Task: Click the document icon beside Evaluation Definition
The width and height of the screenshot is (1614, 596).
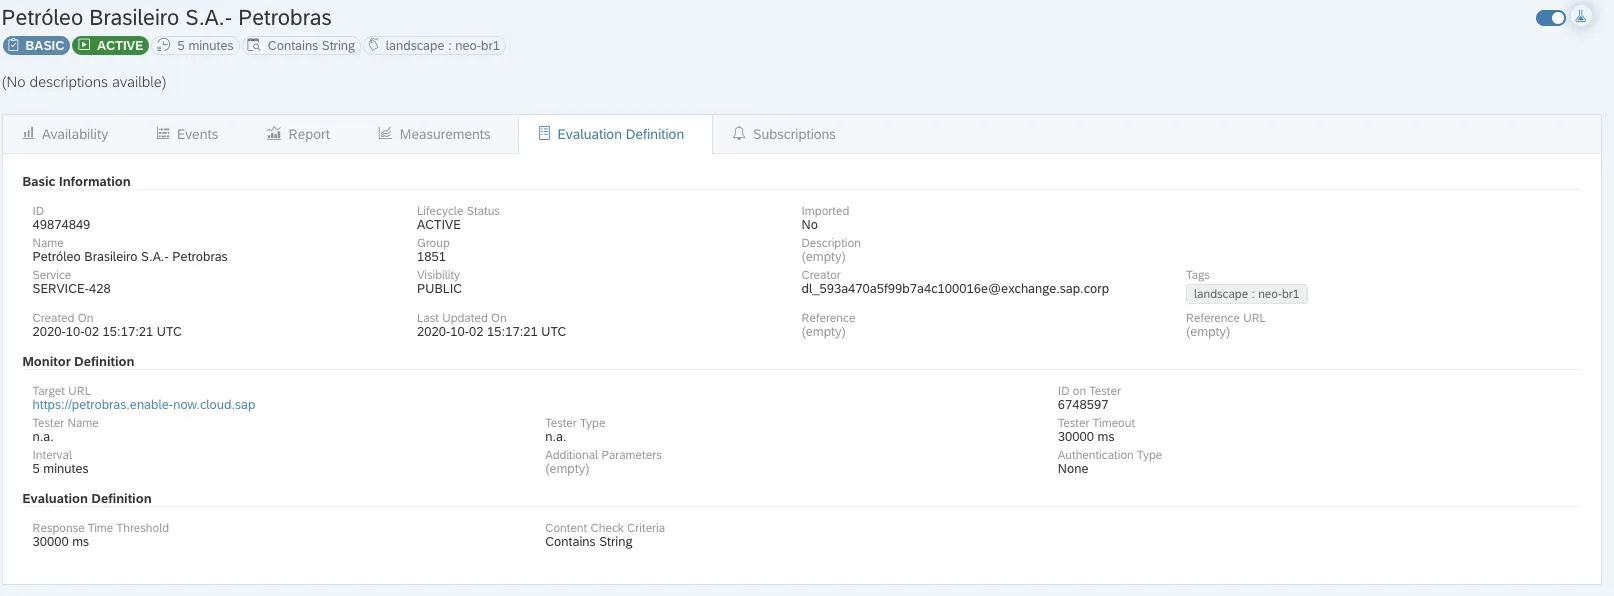Action: tap(544, 133)
